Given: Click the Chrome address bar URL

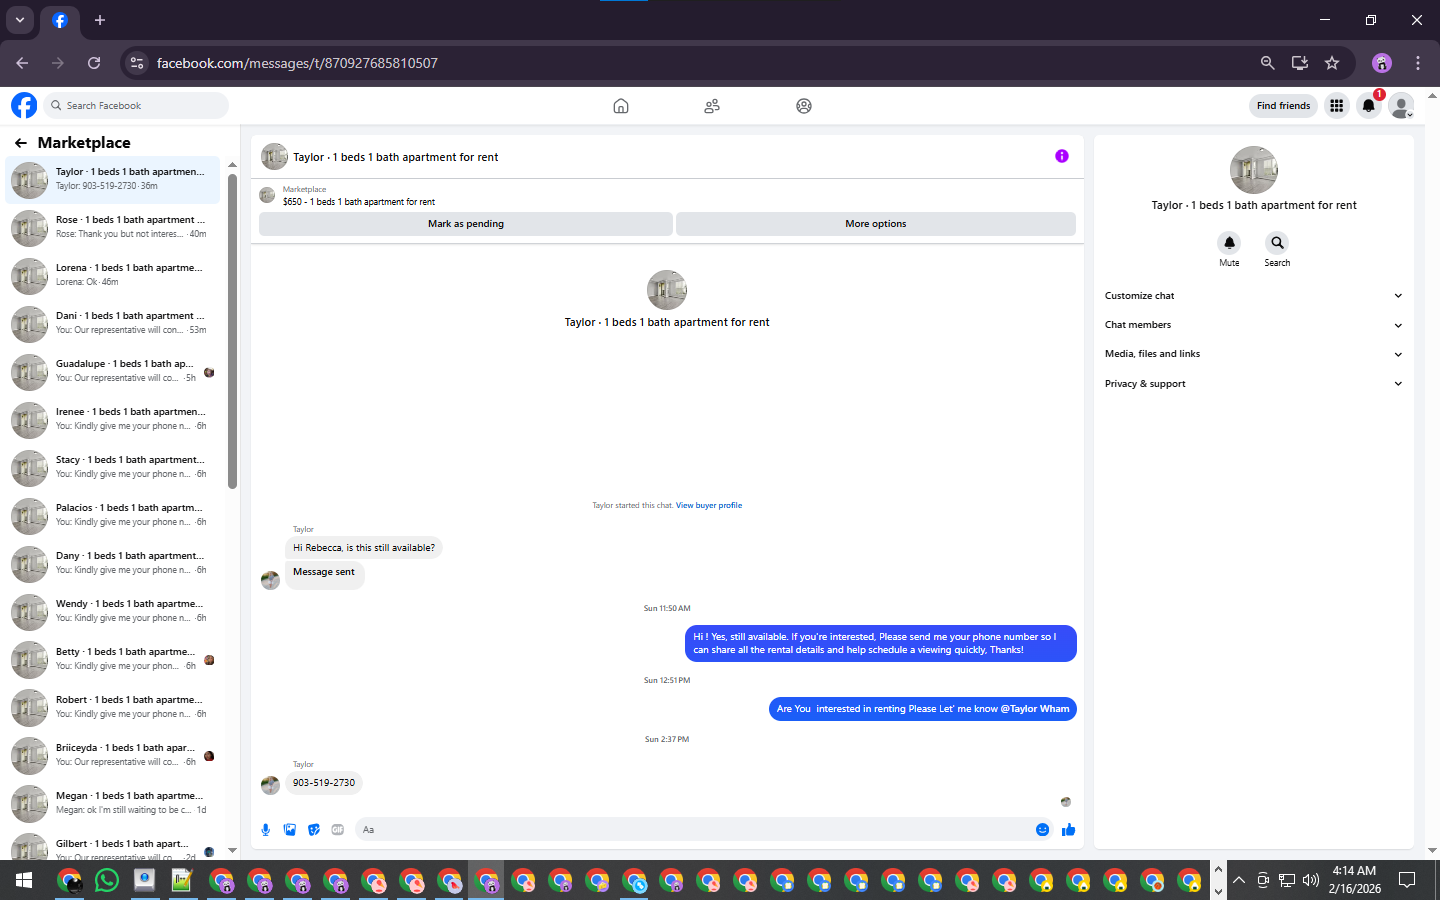Looking at the screenshot, I should (297, 63).
